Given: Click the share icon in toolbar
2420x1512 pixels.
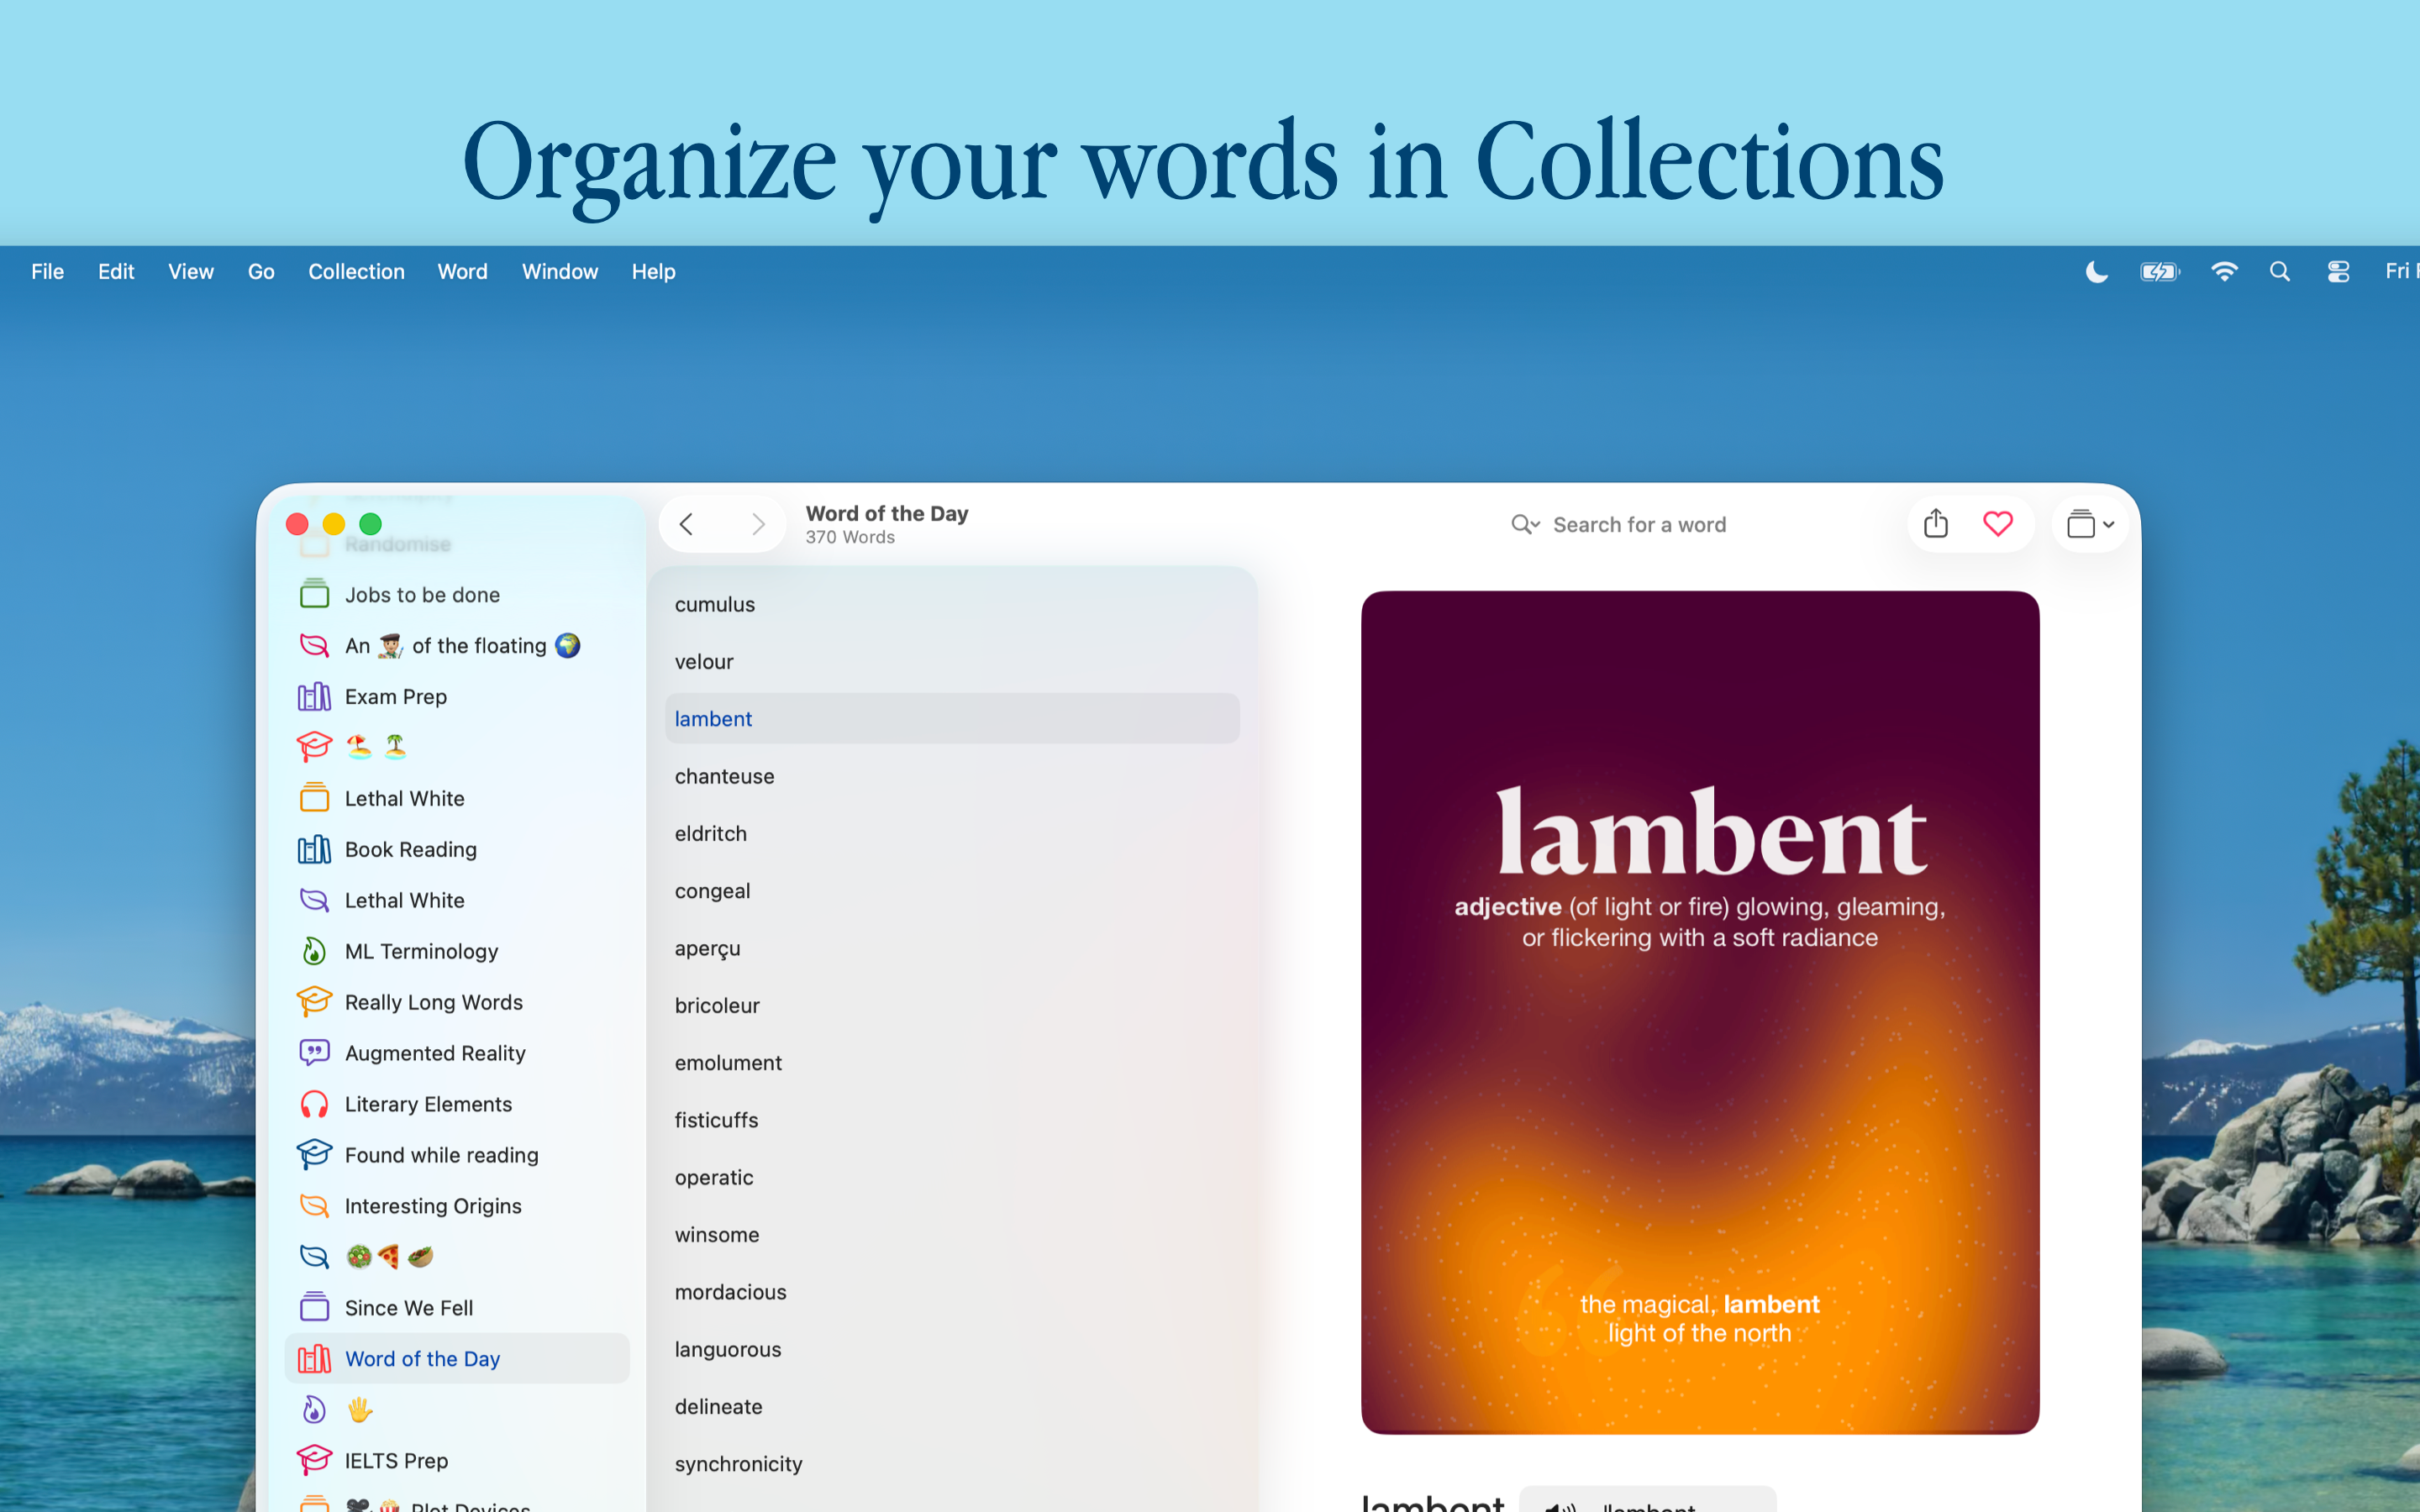Looking at the screenshot, I should pyautogui.click(x=1936, y=523).
